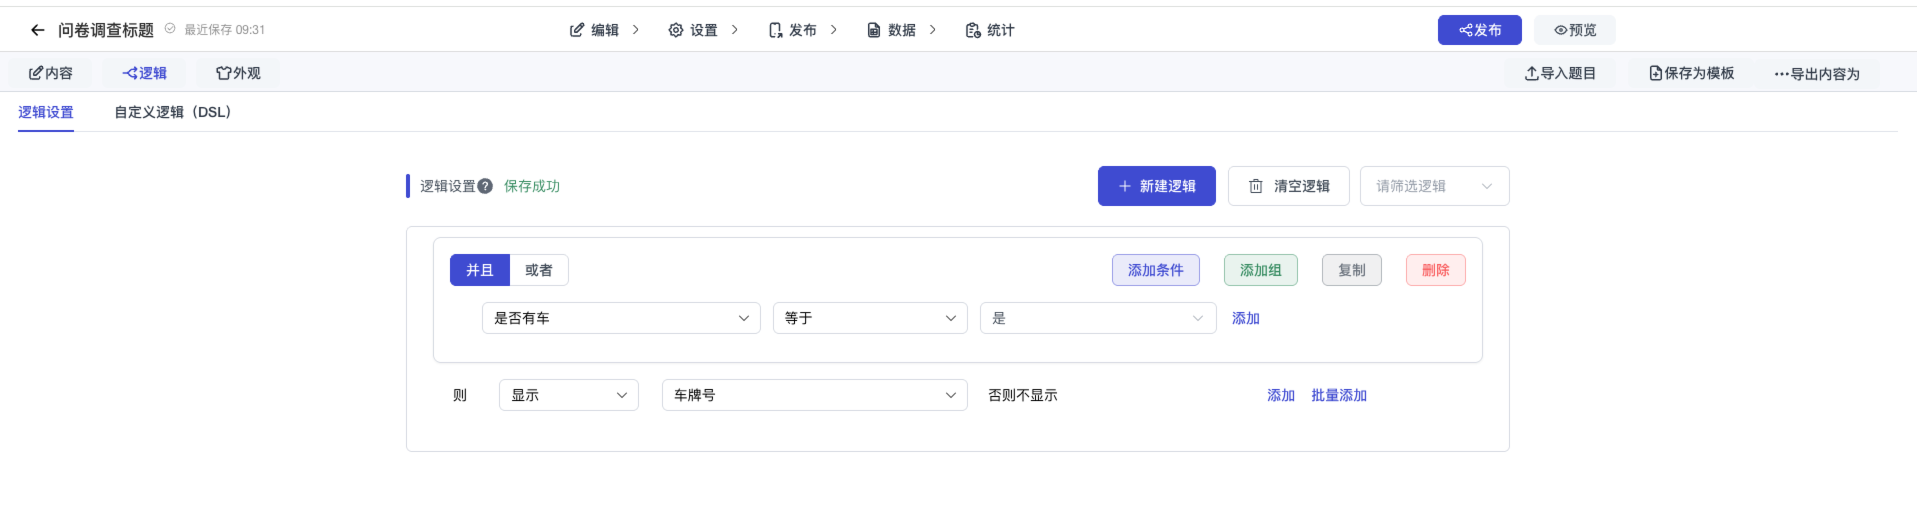Click the chevron after 编辑

(635, 30)
